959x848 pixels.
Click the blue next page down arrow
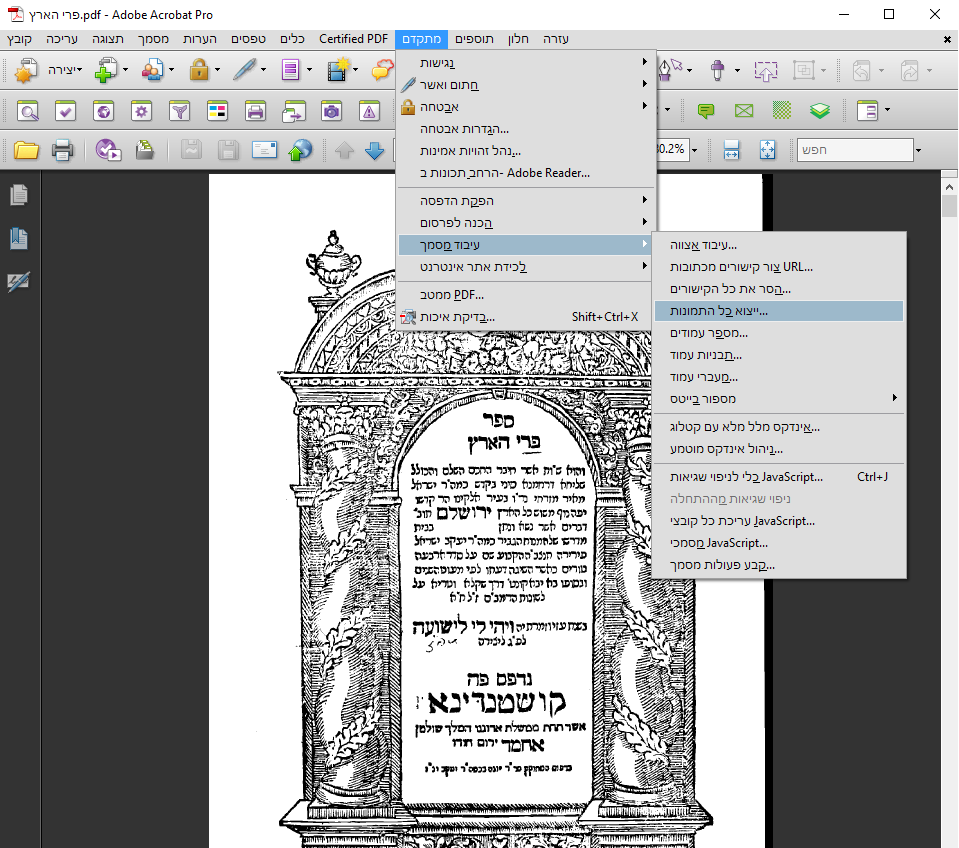coord(375,150)
